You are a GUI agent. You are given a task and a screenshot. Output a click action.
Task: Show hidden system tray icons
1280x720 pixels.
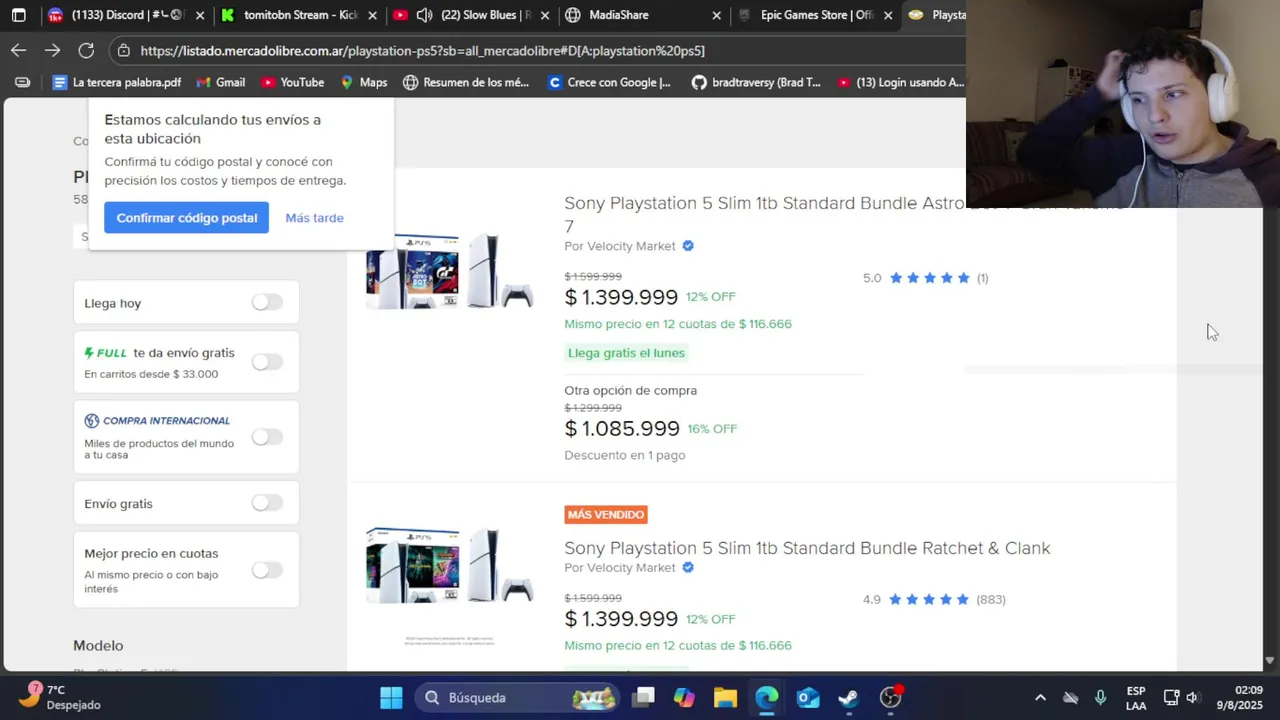tap(1040, 697)
